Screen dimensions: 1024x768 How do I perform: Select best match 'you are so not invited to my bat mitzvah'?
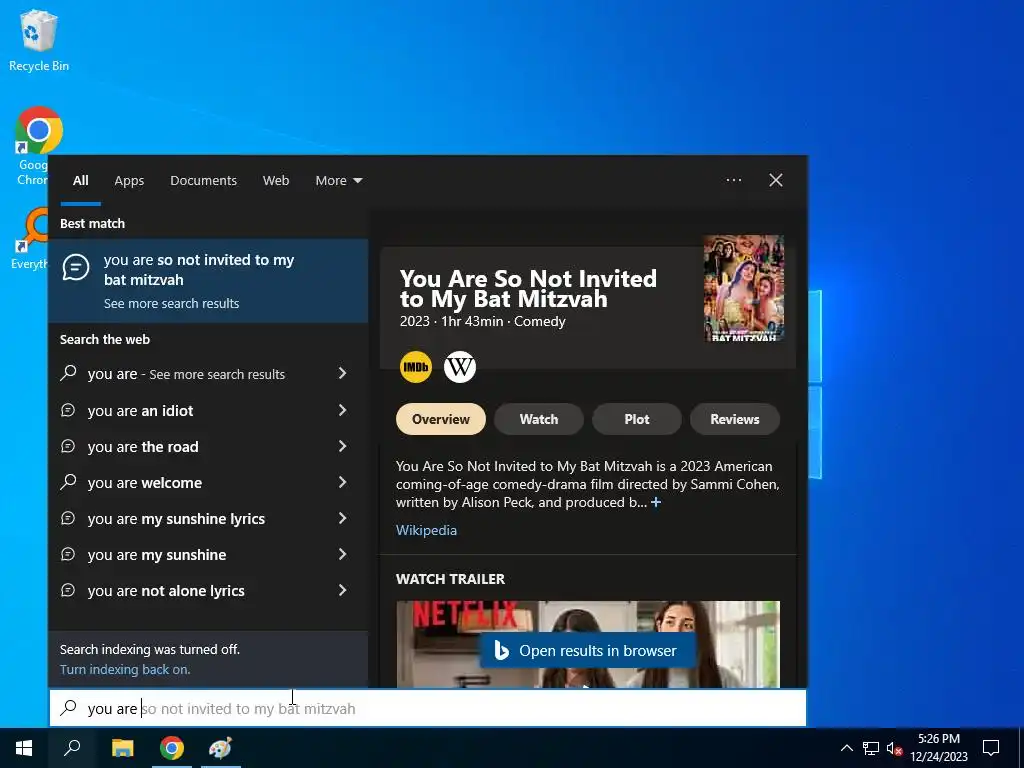click(208, 281)
